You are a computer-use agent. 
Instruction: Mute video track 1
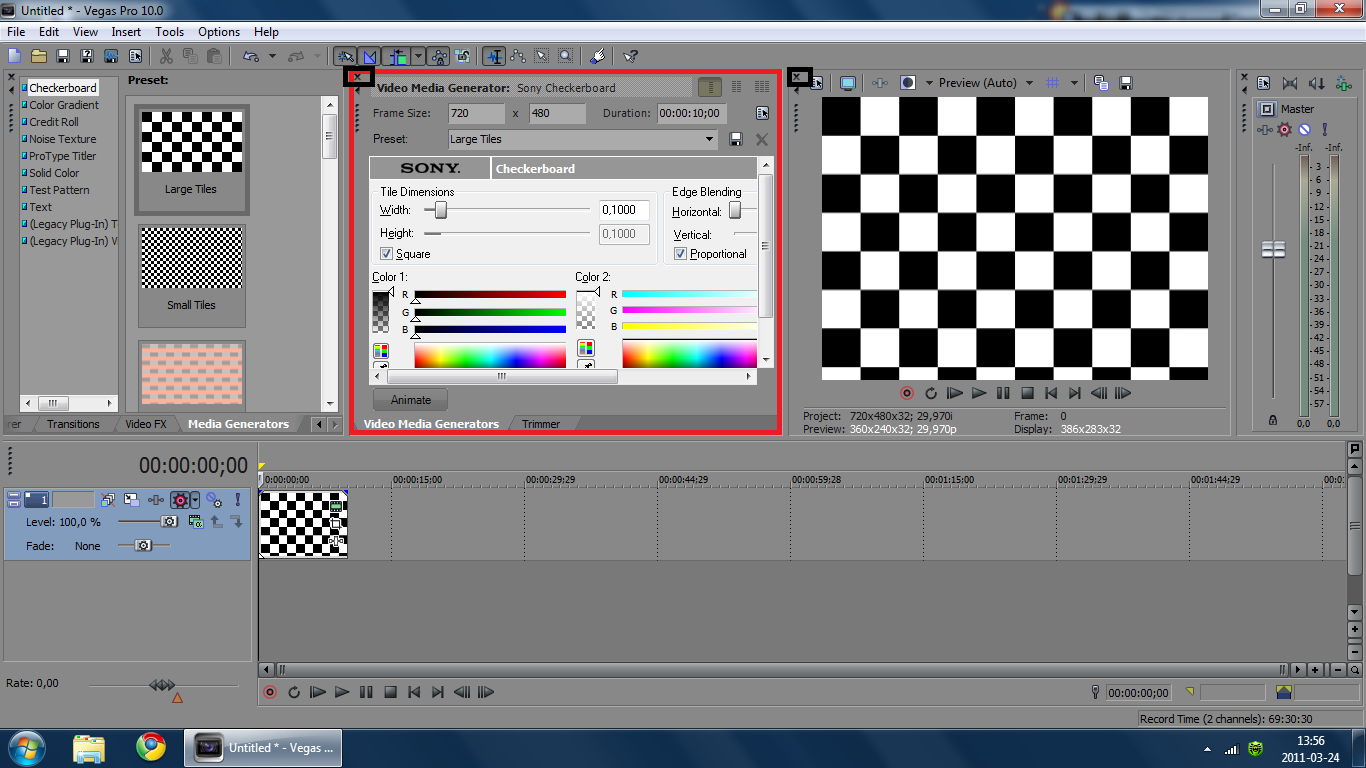click(x=214, y=500)
